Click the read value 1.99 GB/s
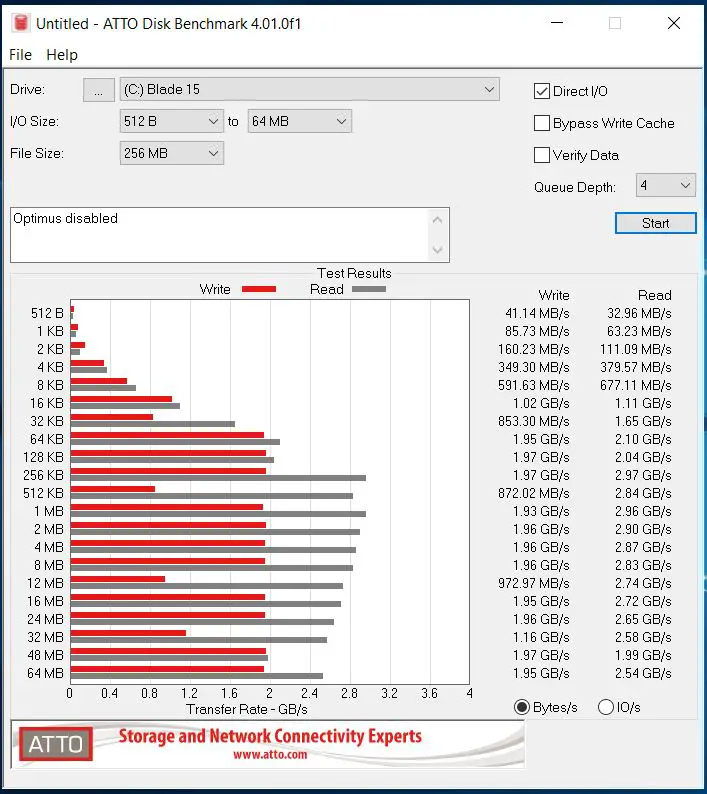This screenshot has width=707, height=794. tap(643, 655)
